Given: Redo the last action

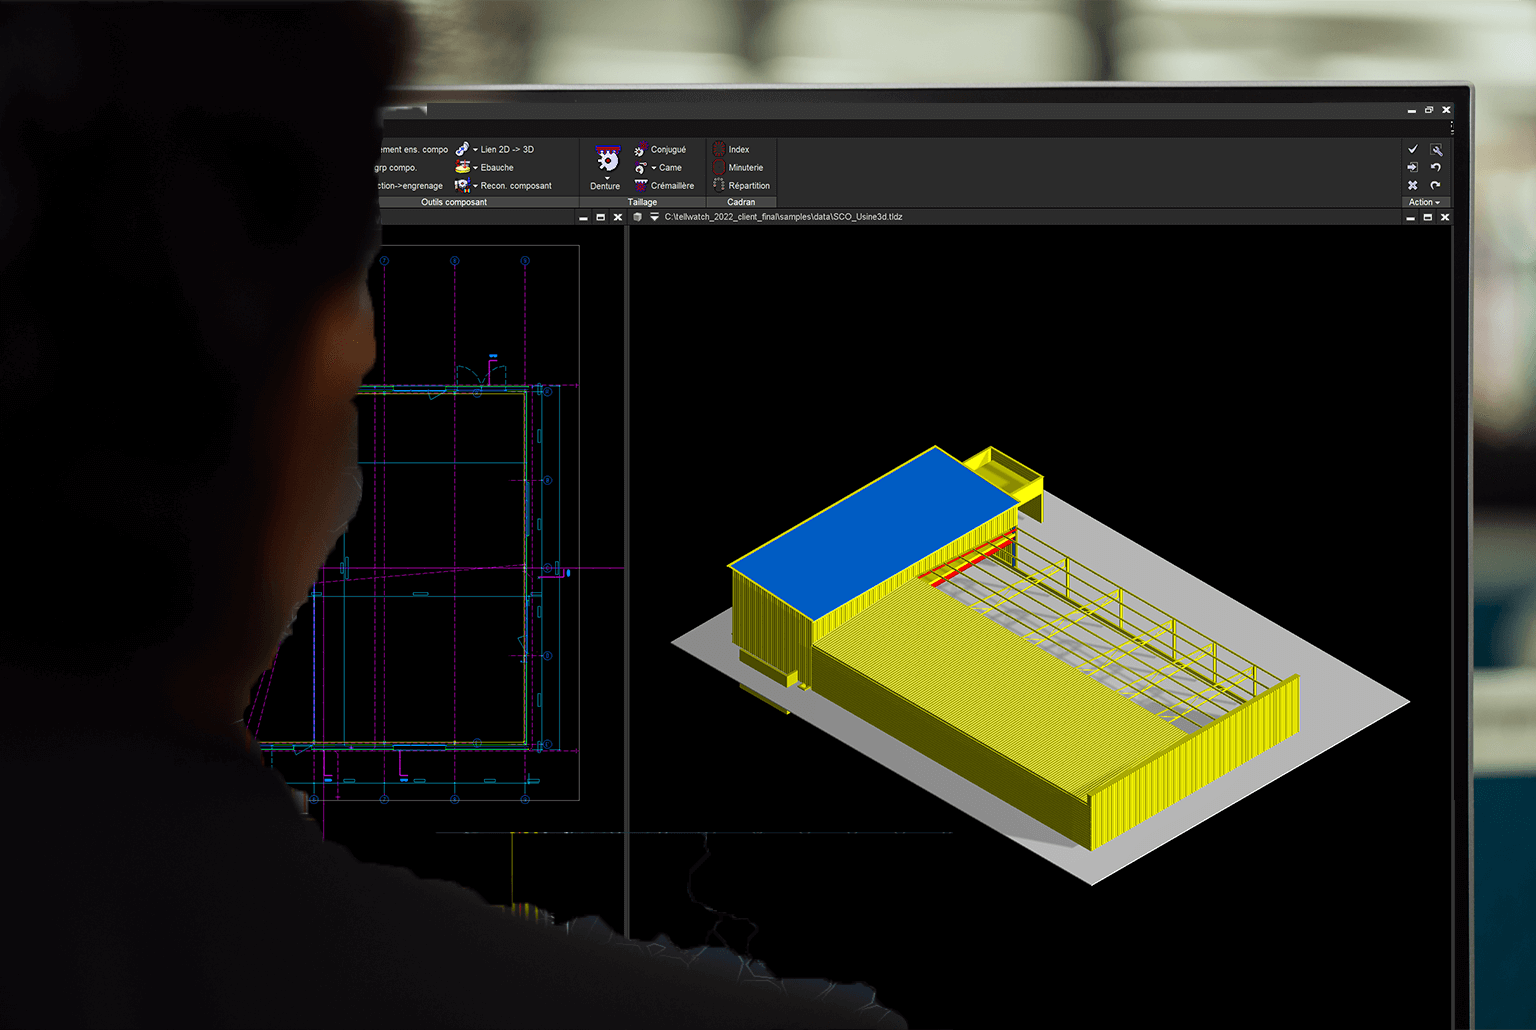Looking at the screenshot, I should 1436,185.
